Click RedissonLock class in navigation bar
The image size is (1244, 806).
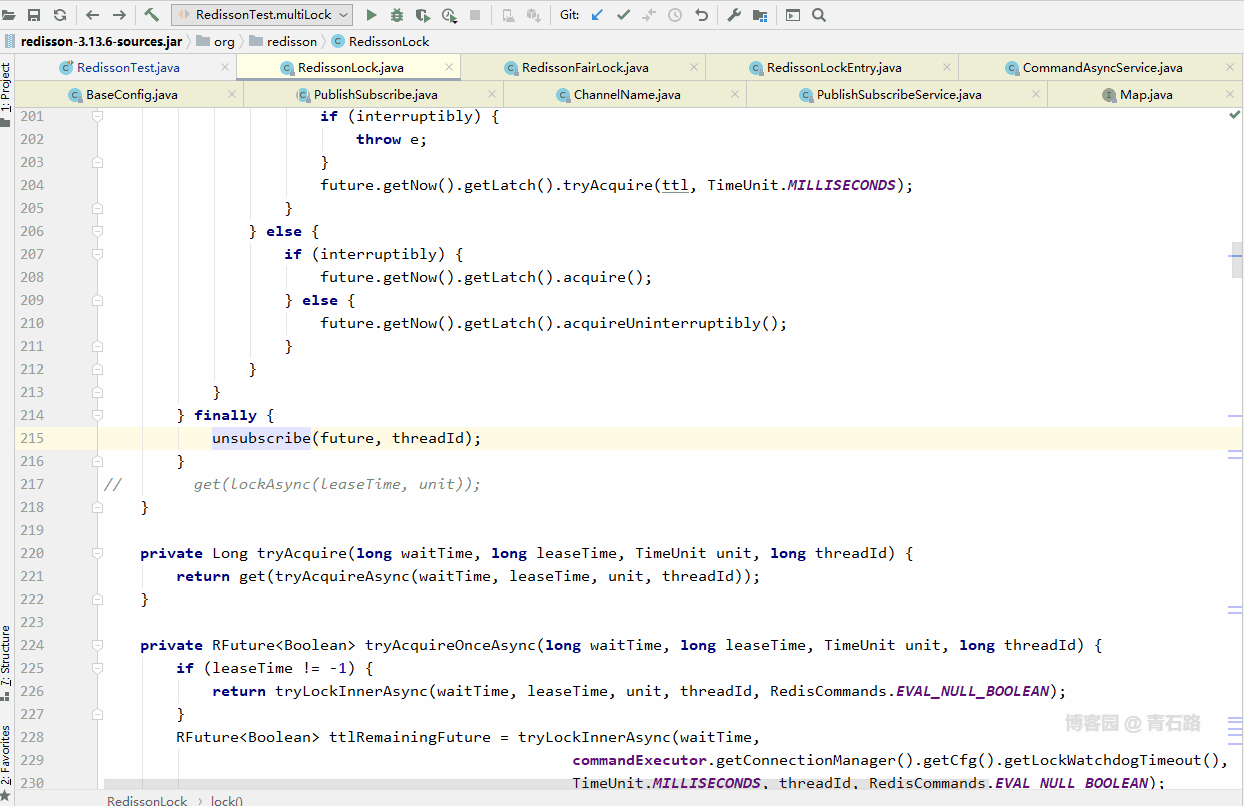pos(380,41)
